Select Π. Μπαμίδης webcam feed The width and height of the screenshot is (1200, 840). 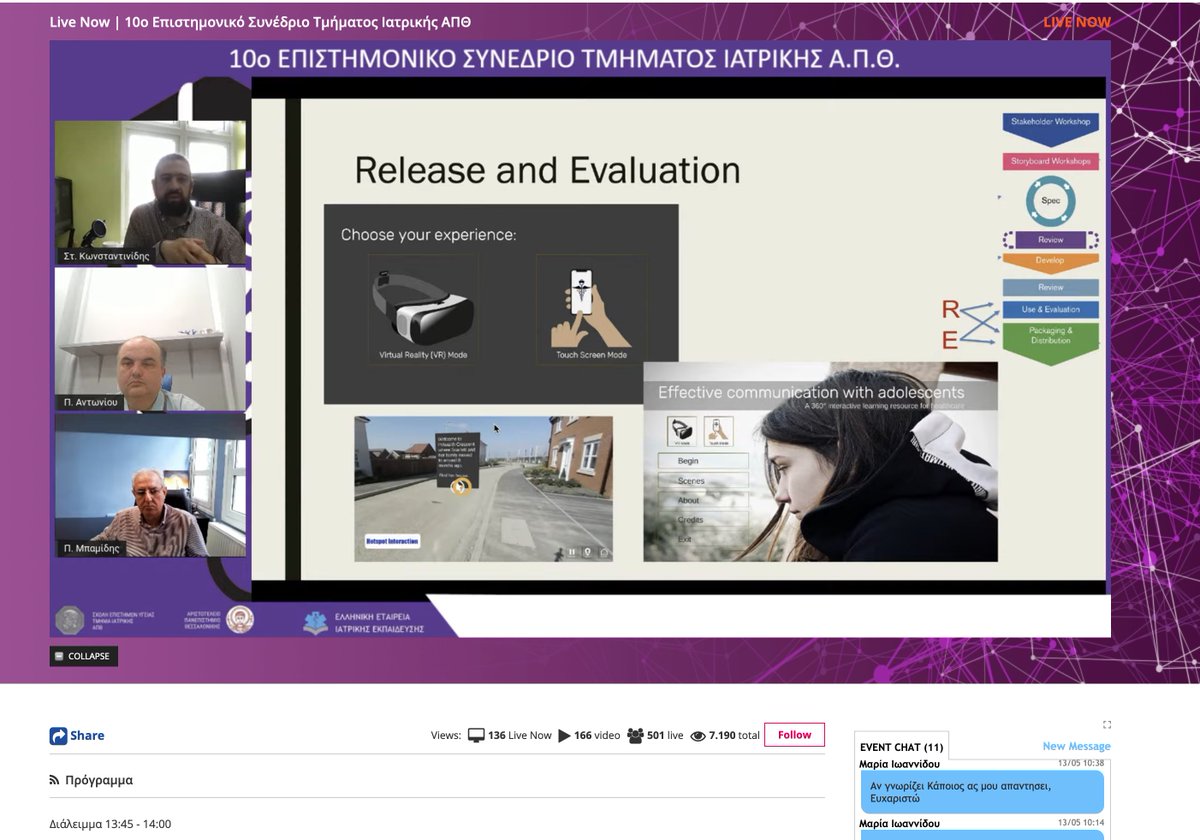[x=150, y=485]
